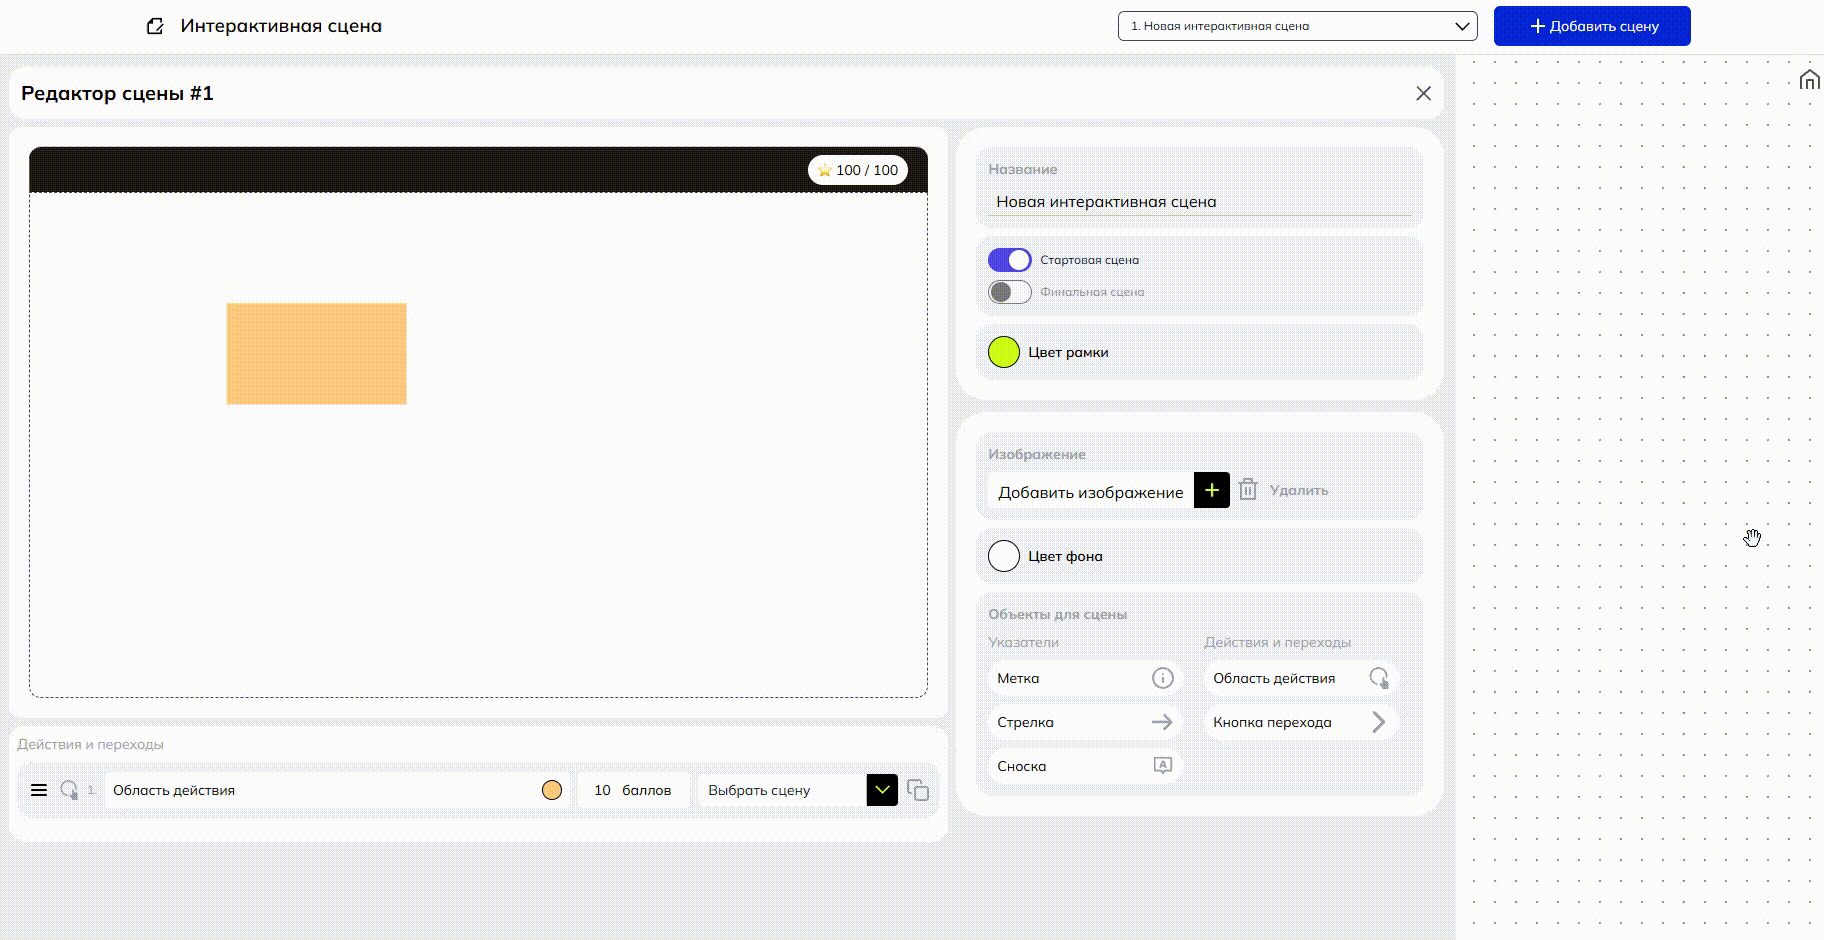The width and height of the screenshot is (1824, 940).
Task: Add a Сноска callout object
Action: tap(1084, 766)
